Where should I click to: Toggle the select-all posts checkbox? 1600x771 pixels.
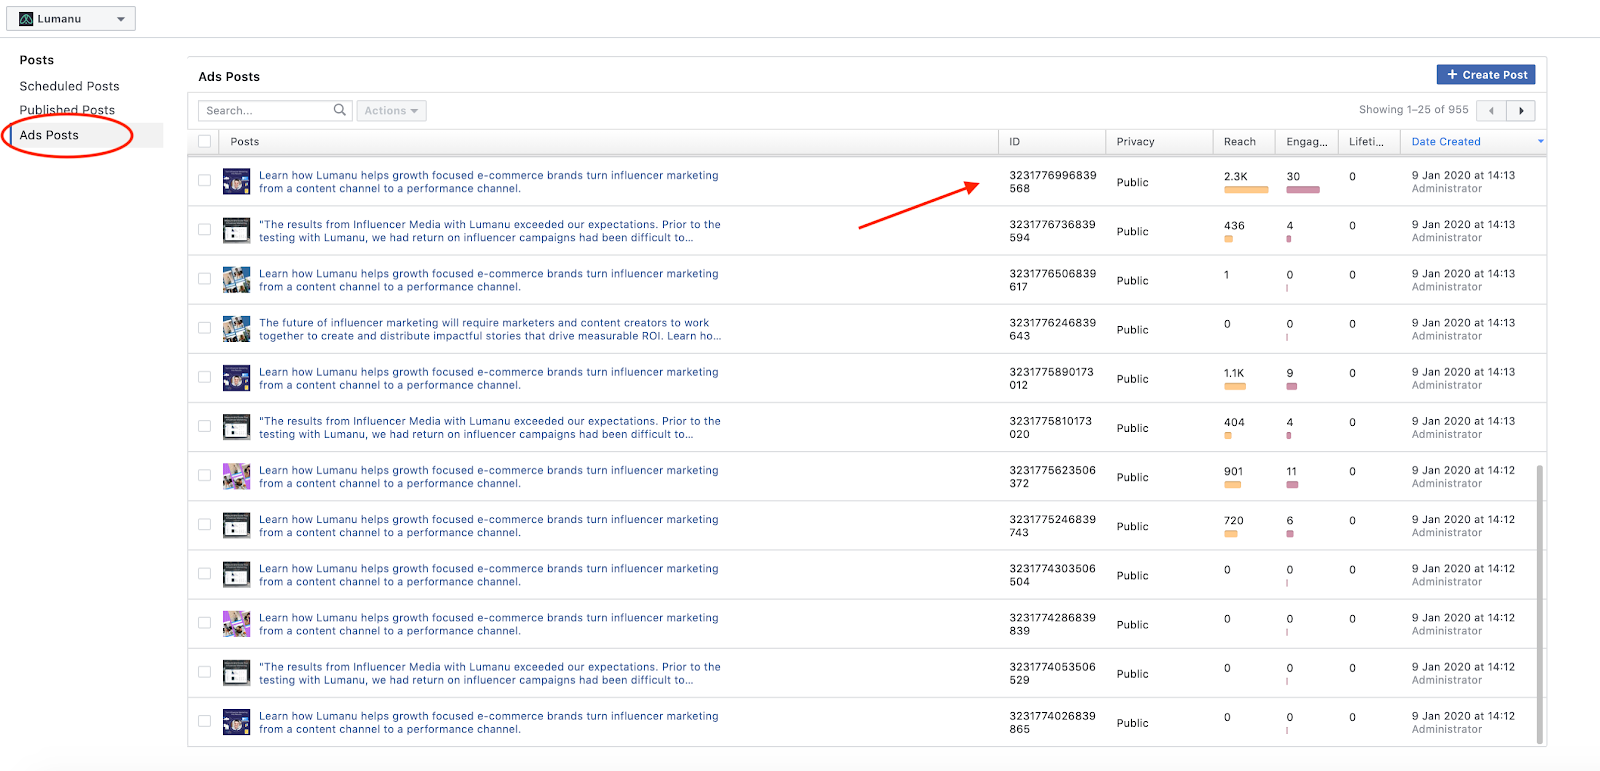click(x=204, y=141)
